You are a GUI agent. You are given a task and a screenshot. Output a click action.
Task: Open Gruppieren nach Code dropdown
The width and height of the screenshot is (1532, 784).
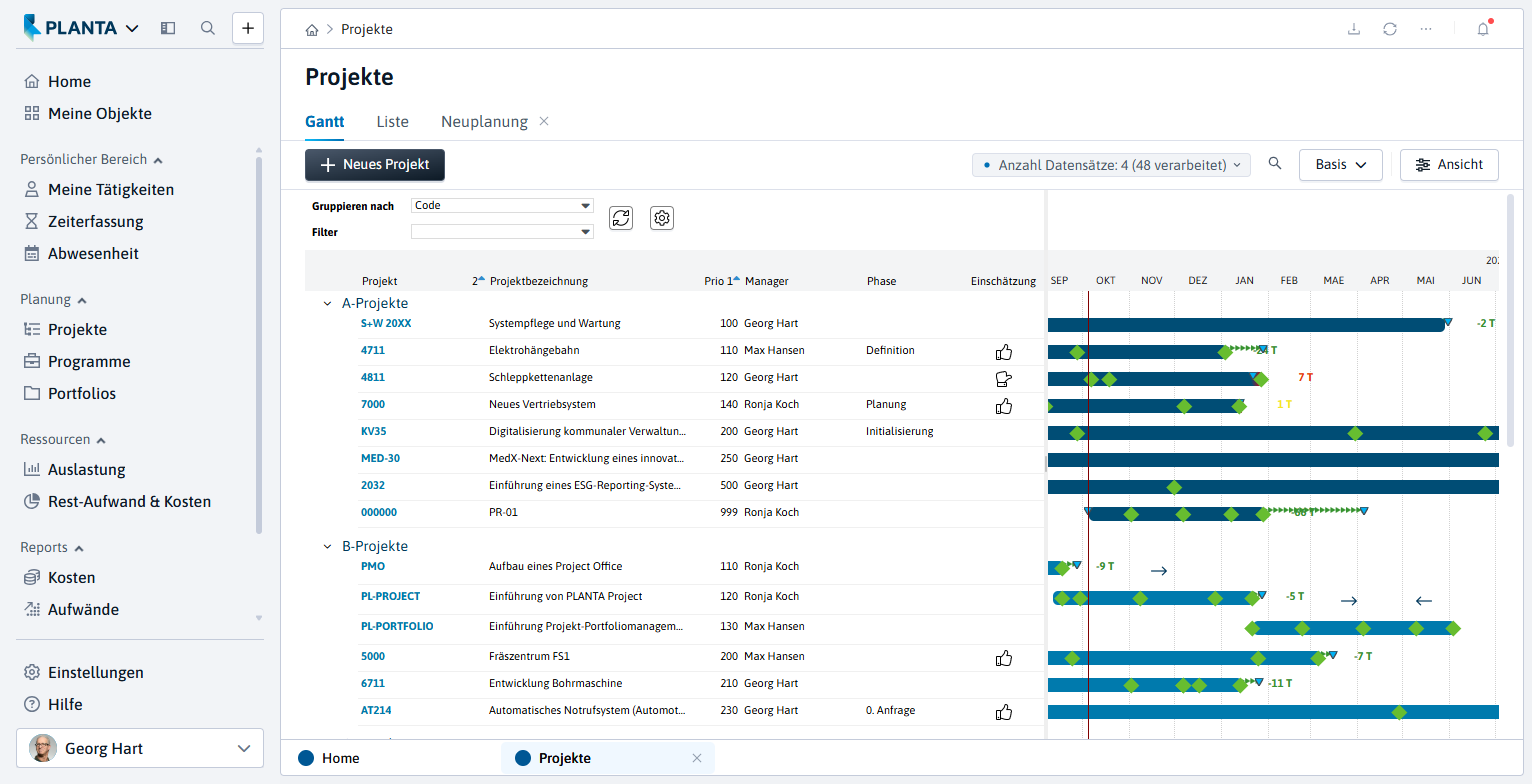pos(502,206)
